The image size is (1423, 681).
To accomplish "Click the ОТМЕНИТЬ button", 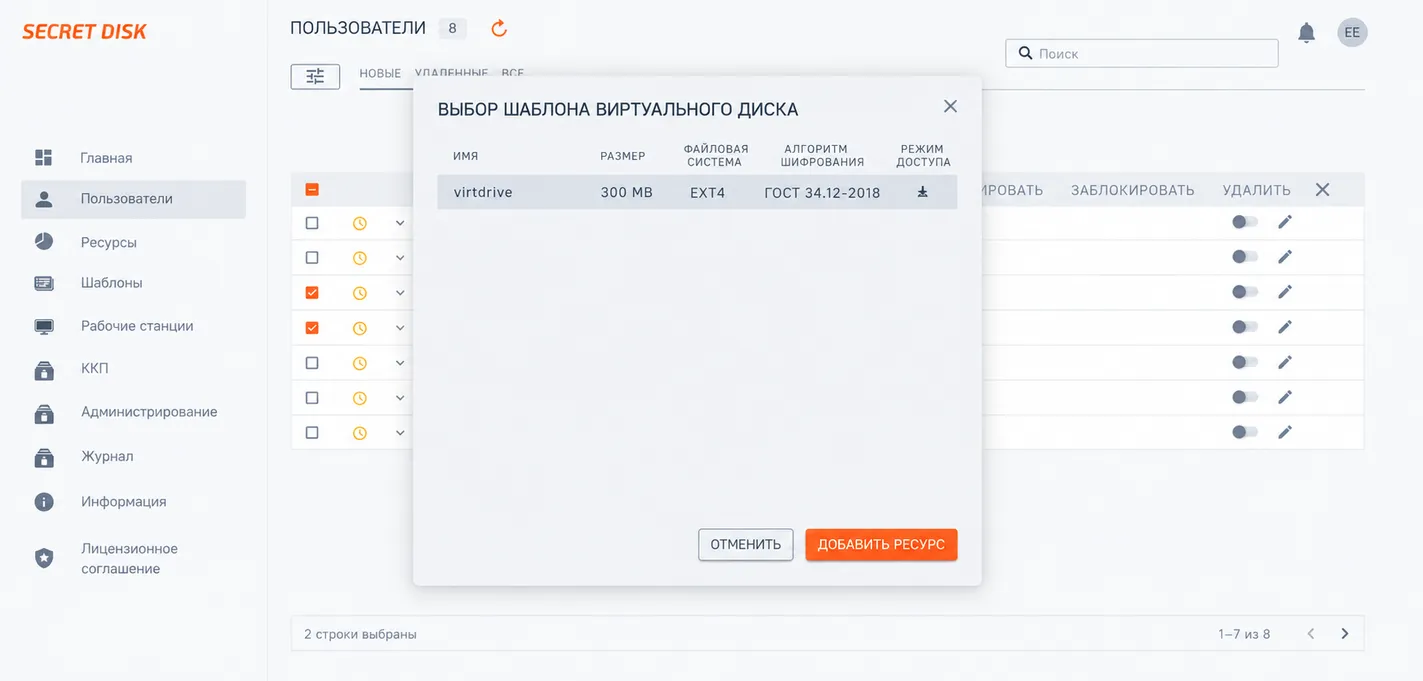I will coord(746,545).
